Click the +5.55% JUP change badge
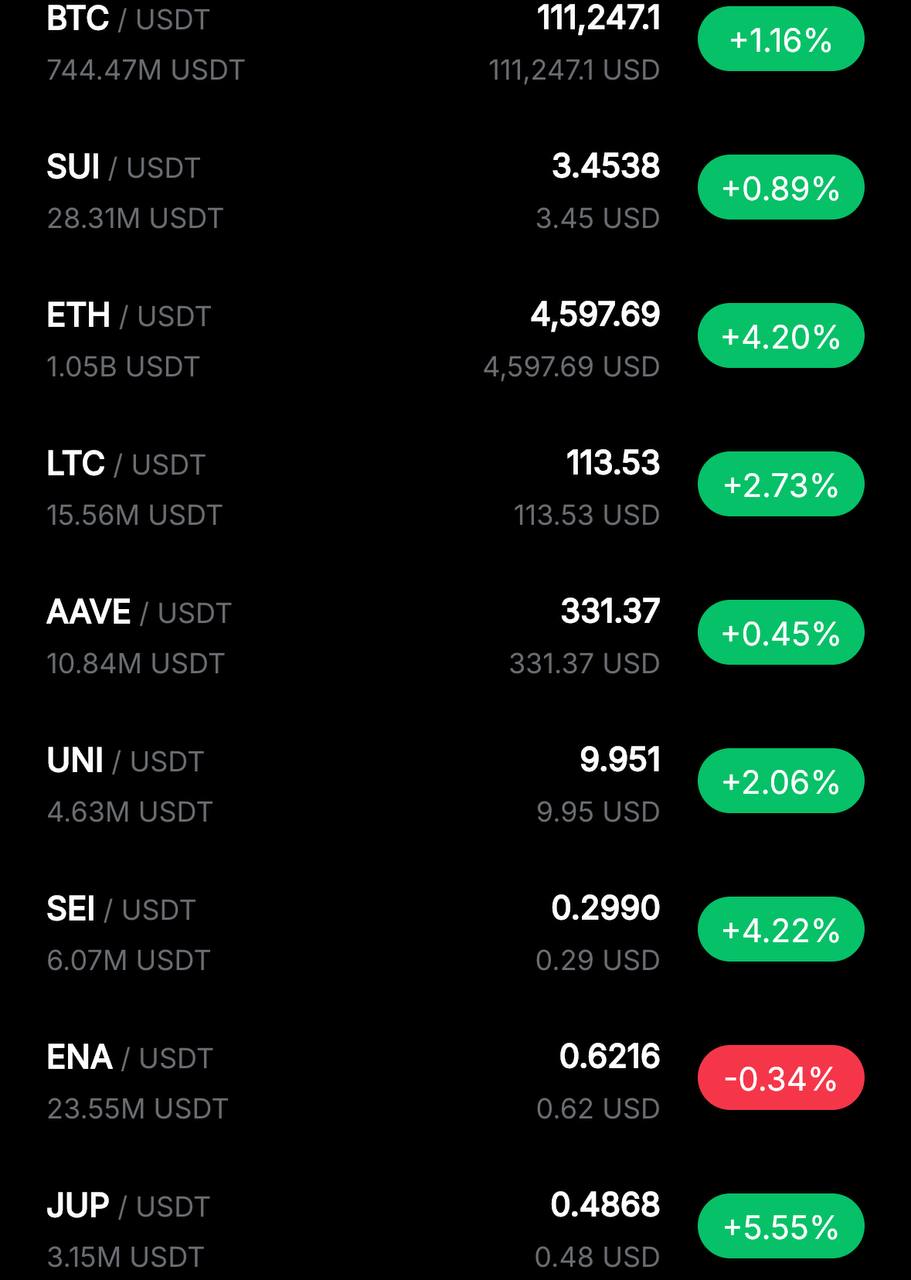The width and height of the screenshot is (911, 1280). point(780,1226)
